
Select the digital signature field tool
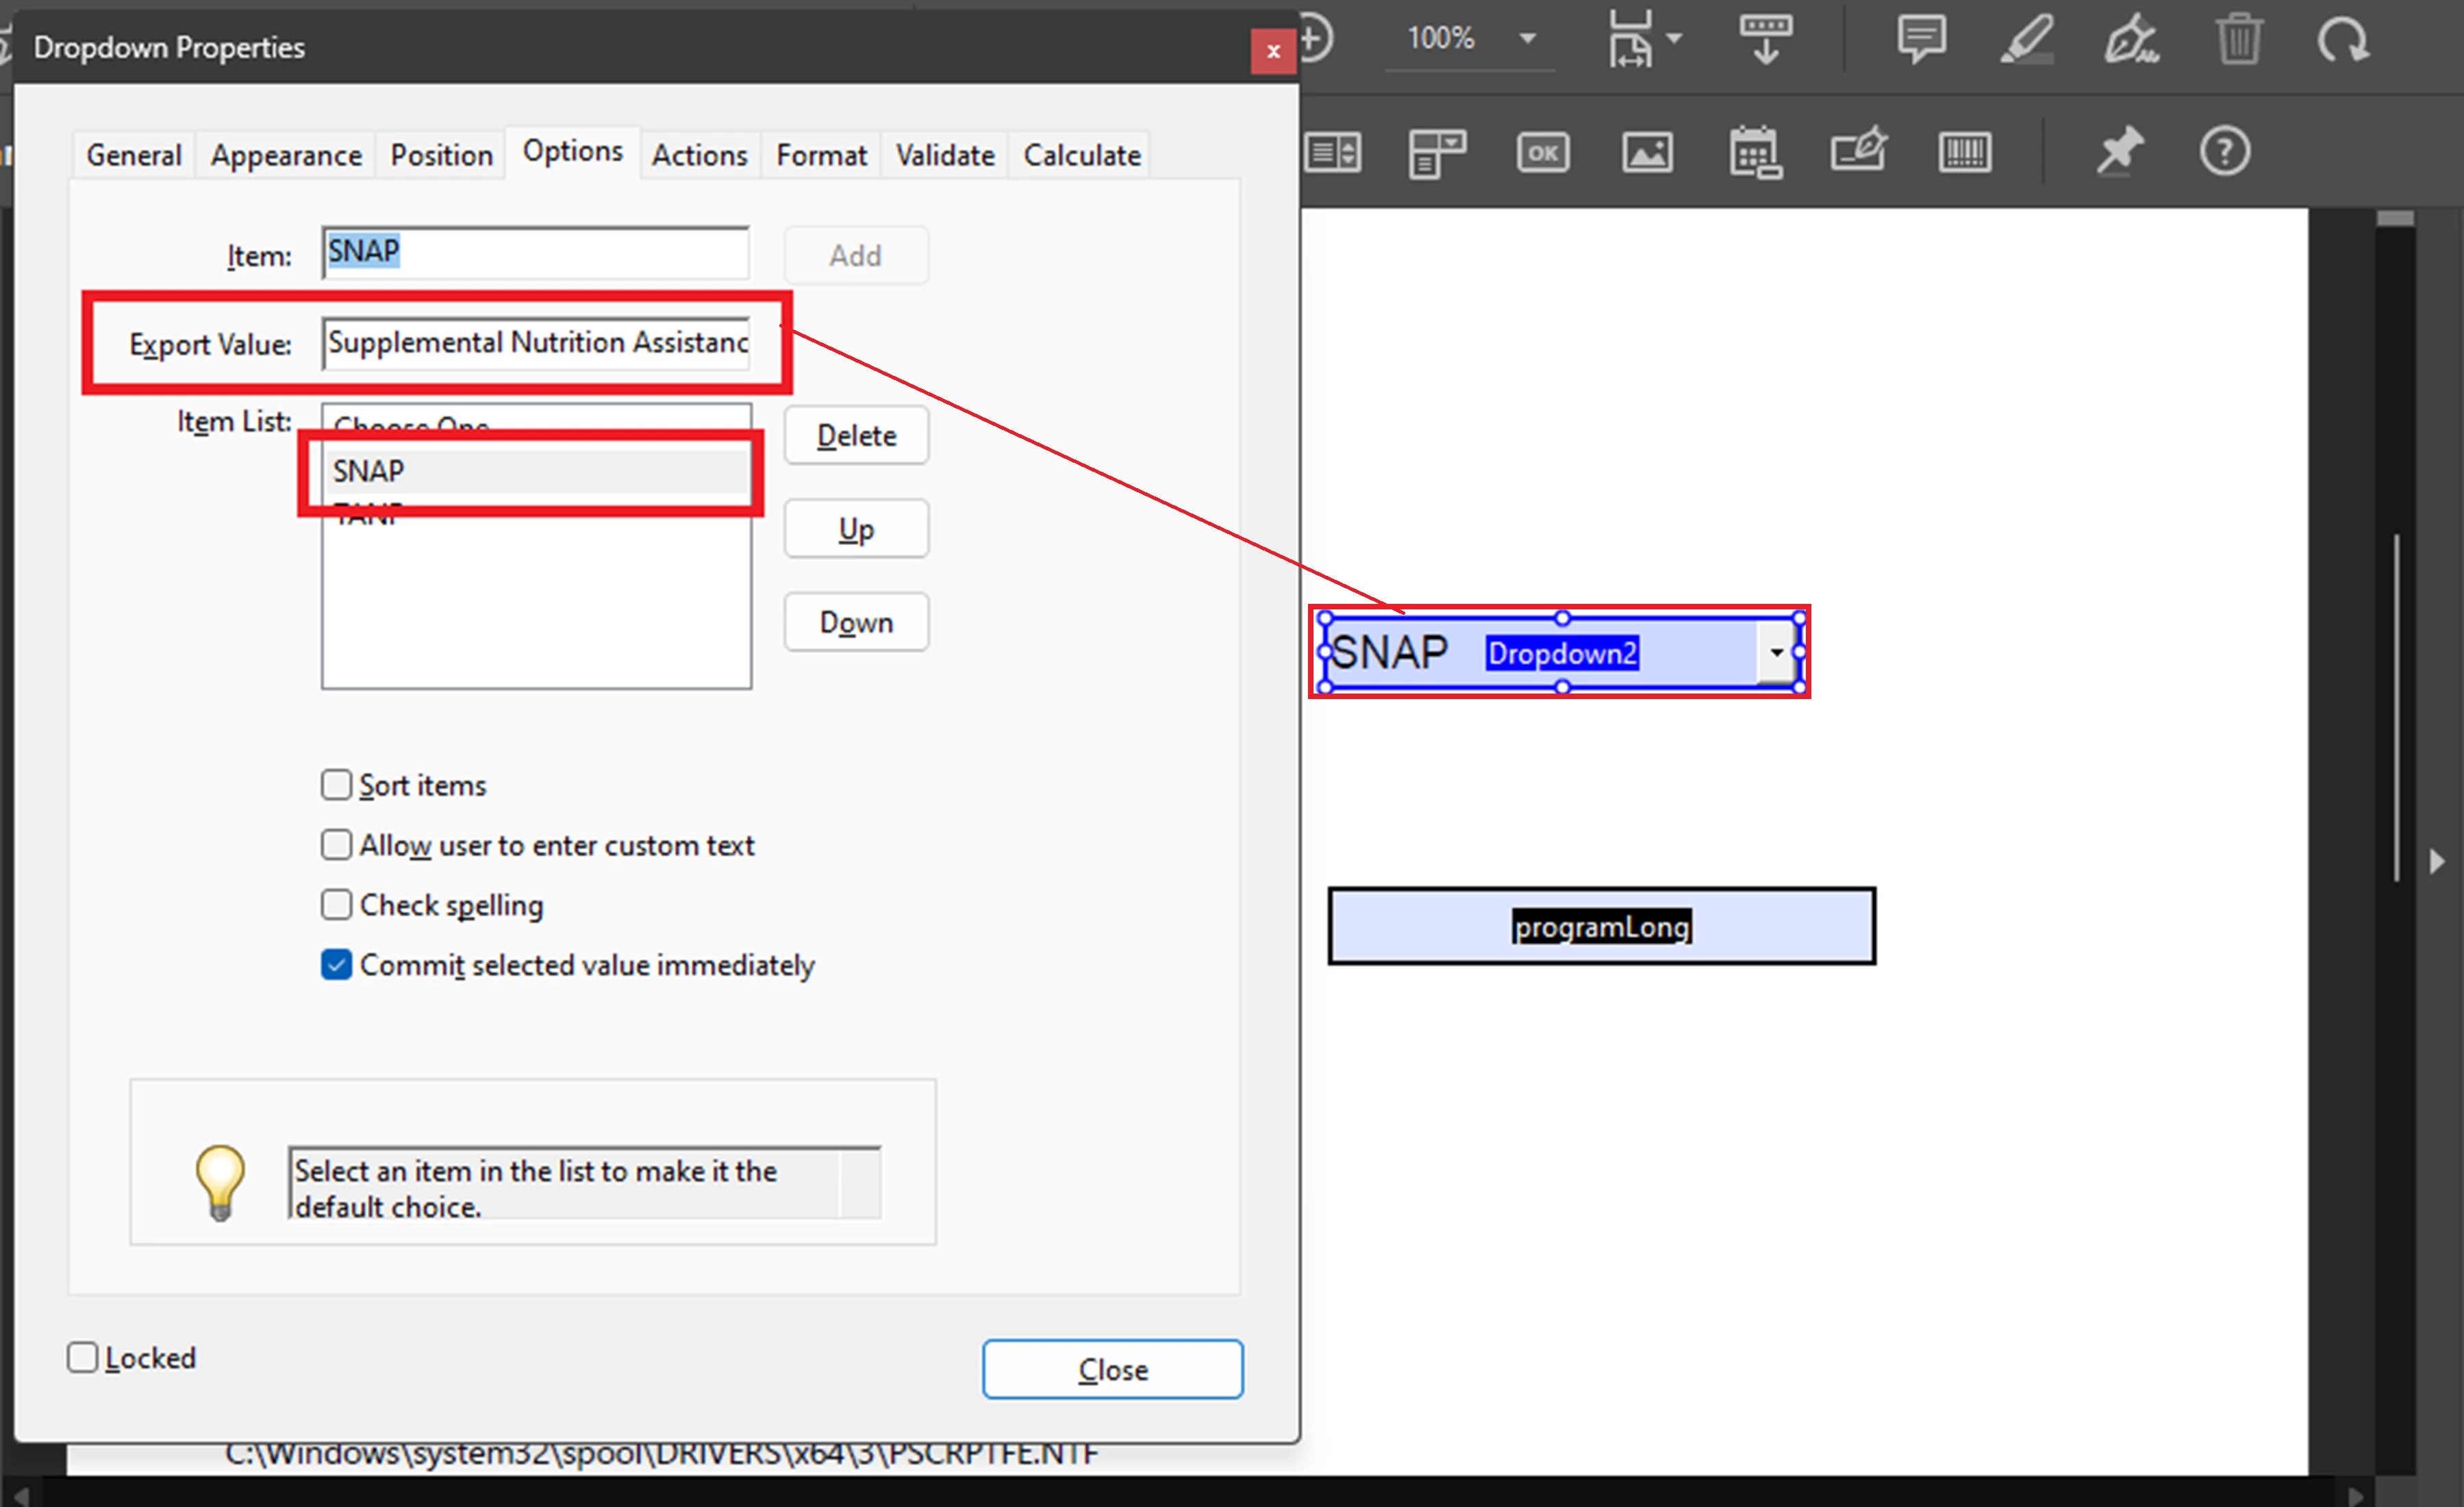(1858, 151)
